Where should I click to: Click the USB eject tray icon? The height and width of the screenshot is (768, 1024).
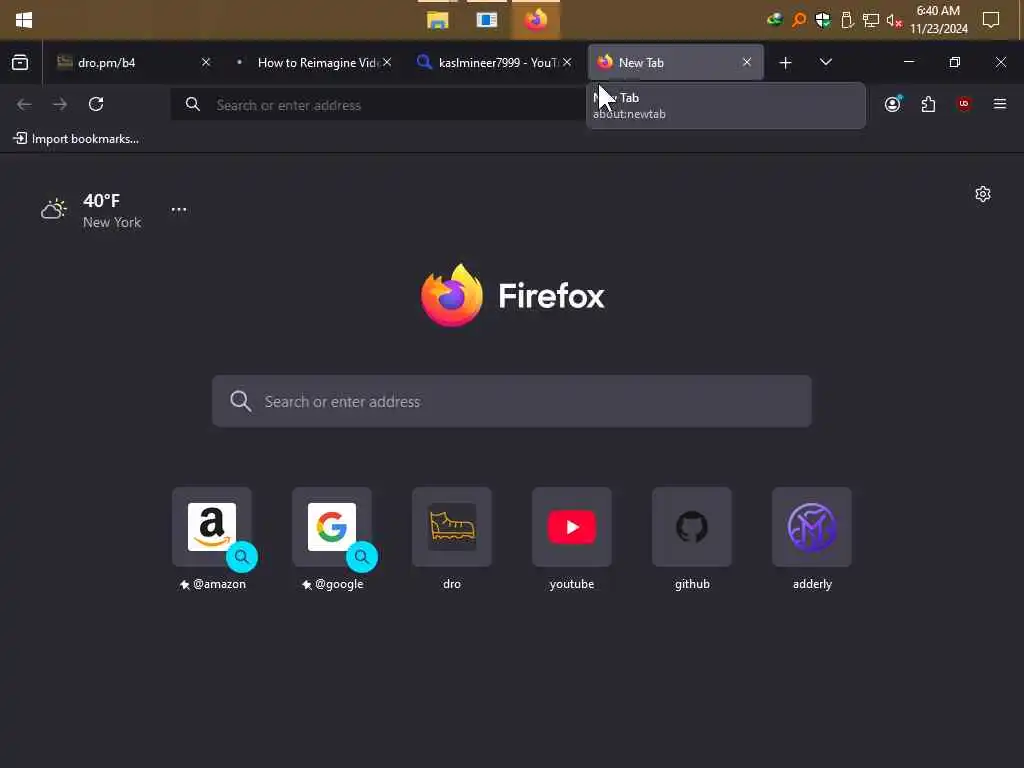tap(847, 20)
